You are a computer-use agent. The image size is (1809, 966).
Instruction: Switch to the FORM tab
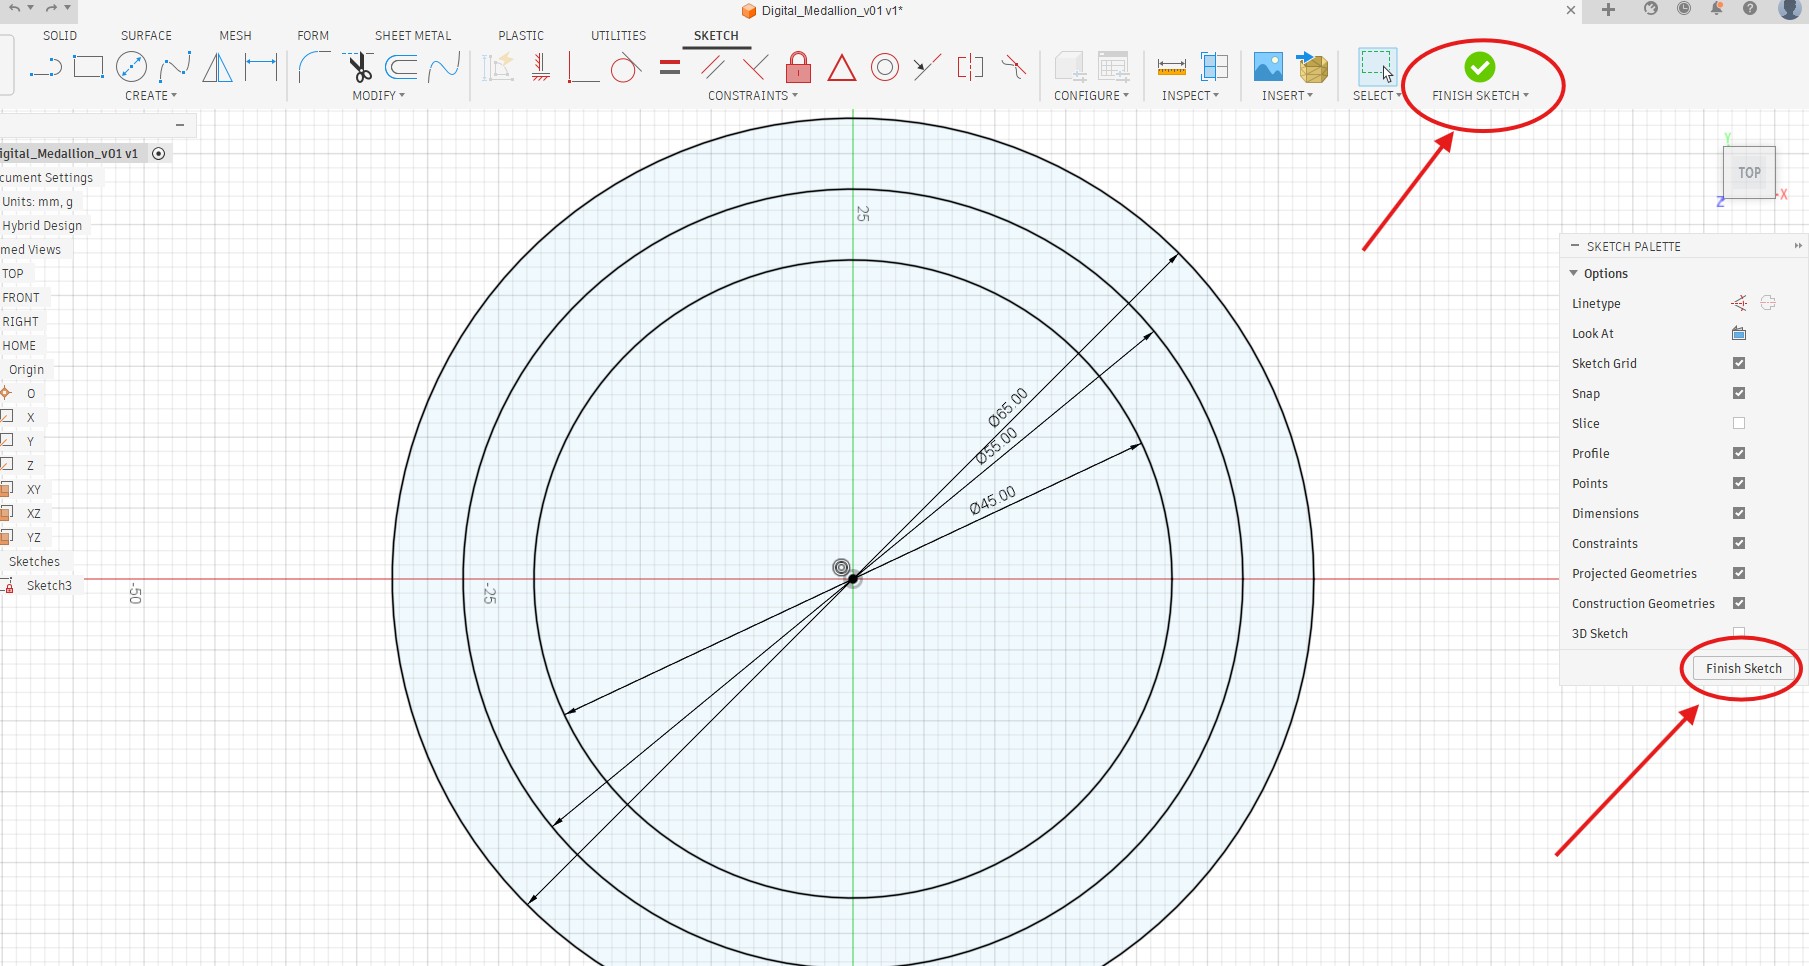[x=313, y=35]
